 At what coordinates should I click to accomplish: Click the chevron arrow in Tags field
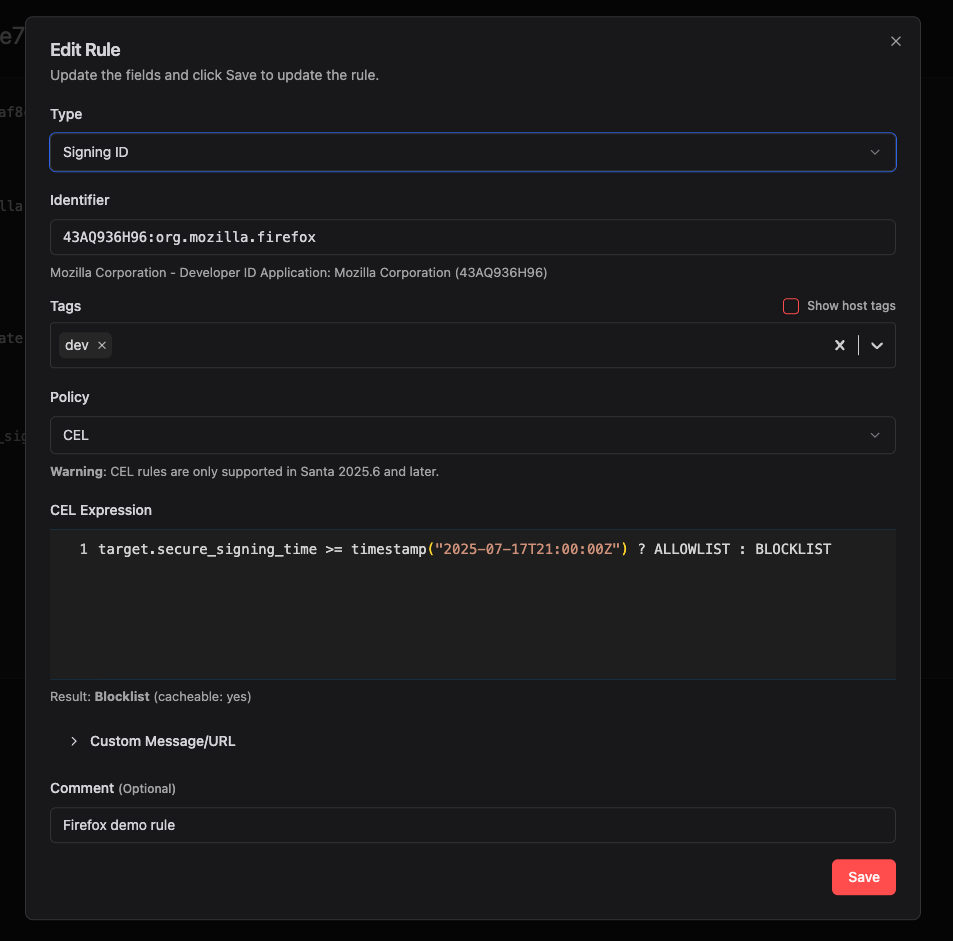click(876, 345)
